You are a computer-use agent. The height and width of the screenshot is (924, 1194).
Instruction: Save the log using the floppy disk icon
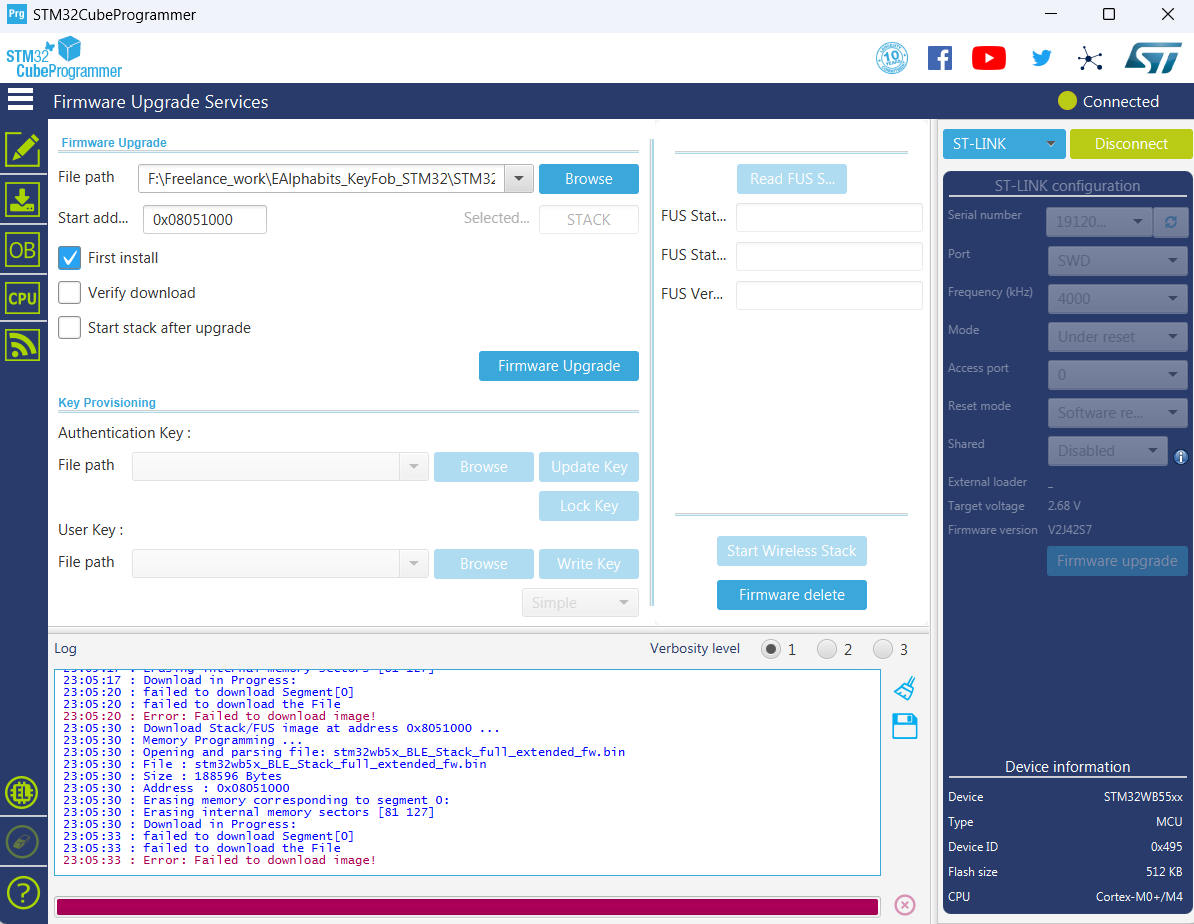904,726
